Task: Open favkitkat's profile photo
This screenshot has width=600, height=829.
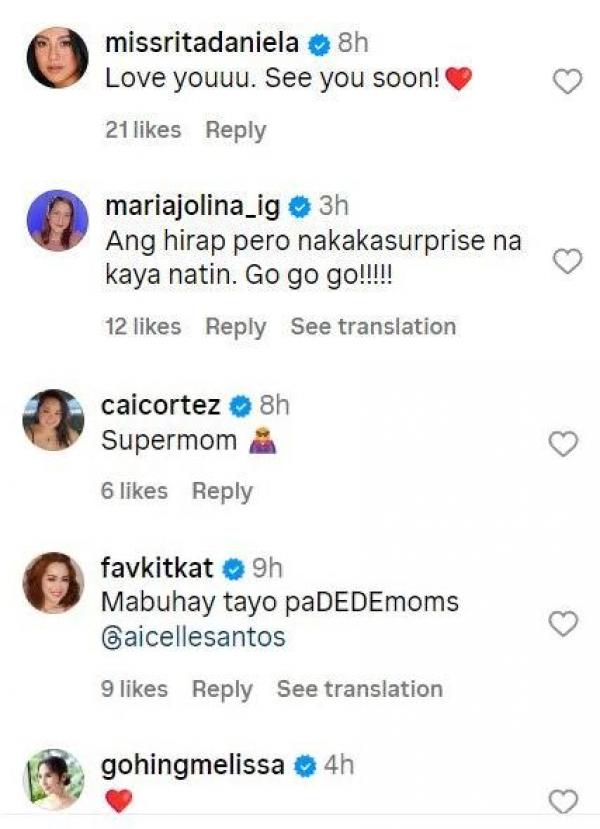Action: (x=53, y=582)
